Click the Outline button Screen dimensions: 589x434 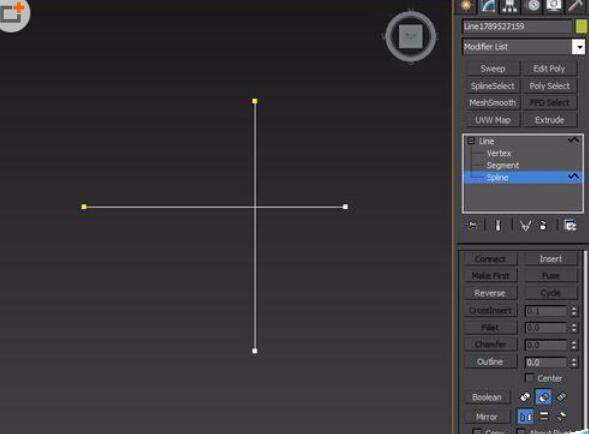pyautogui.click(x=490, y=362)
